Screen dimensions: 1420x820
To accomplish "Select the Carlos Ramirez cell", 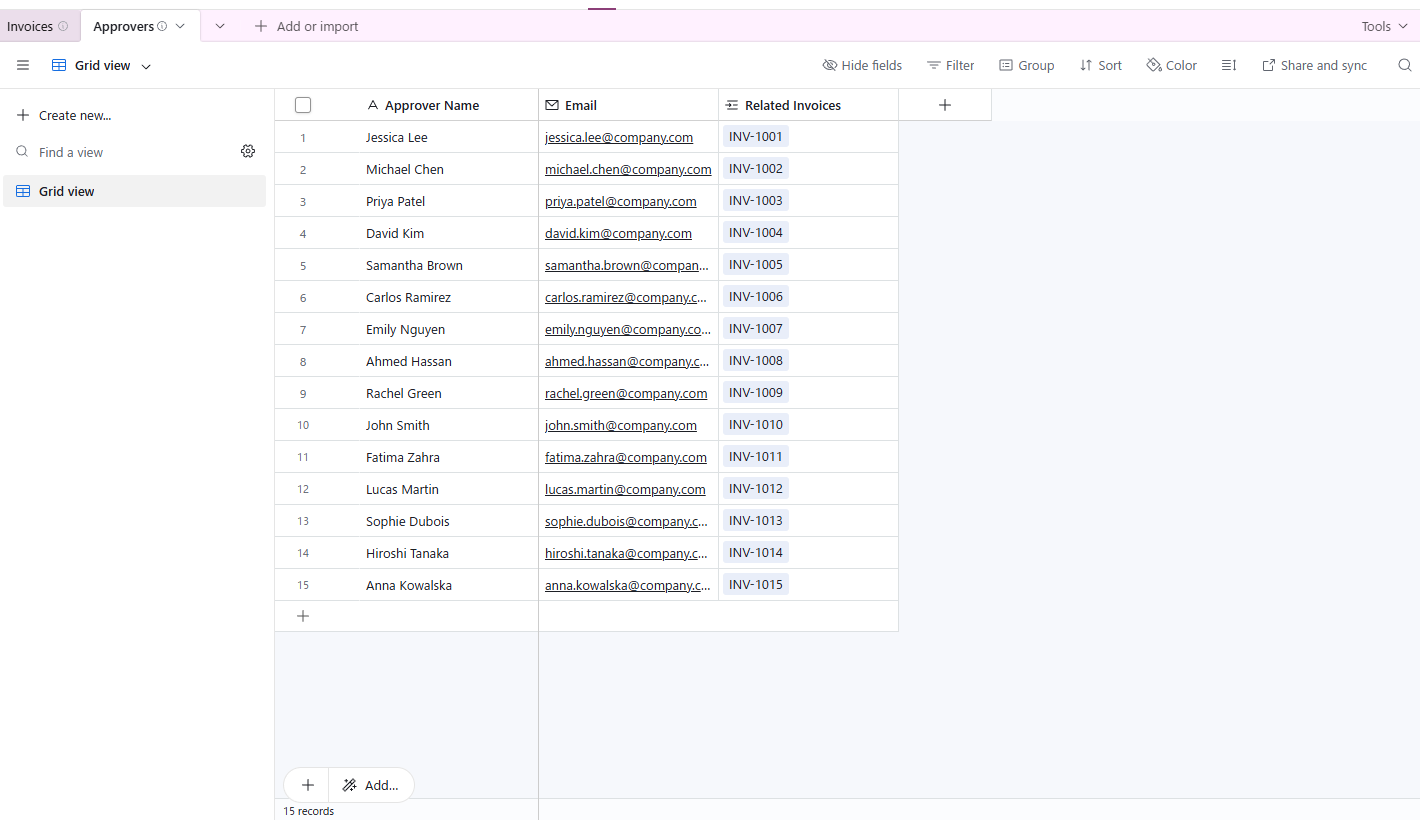I will [x=448, y=297].
